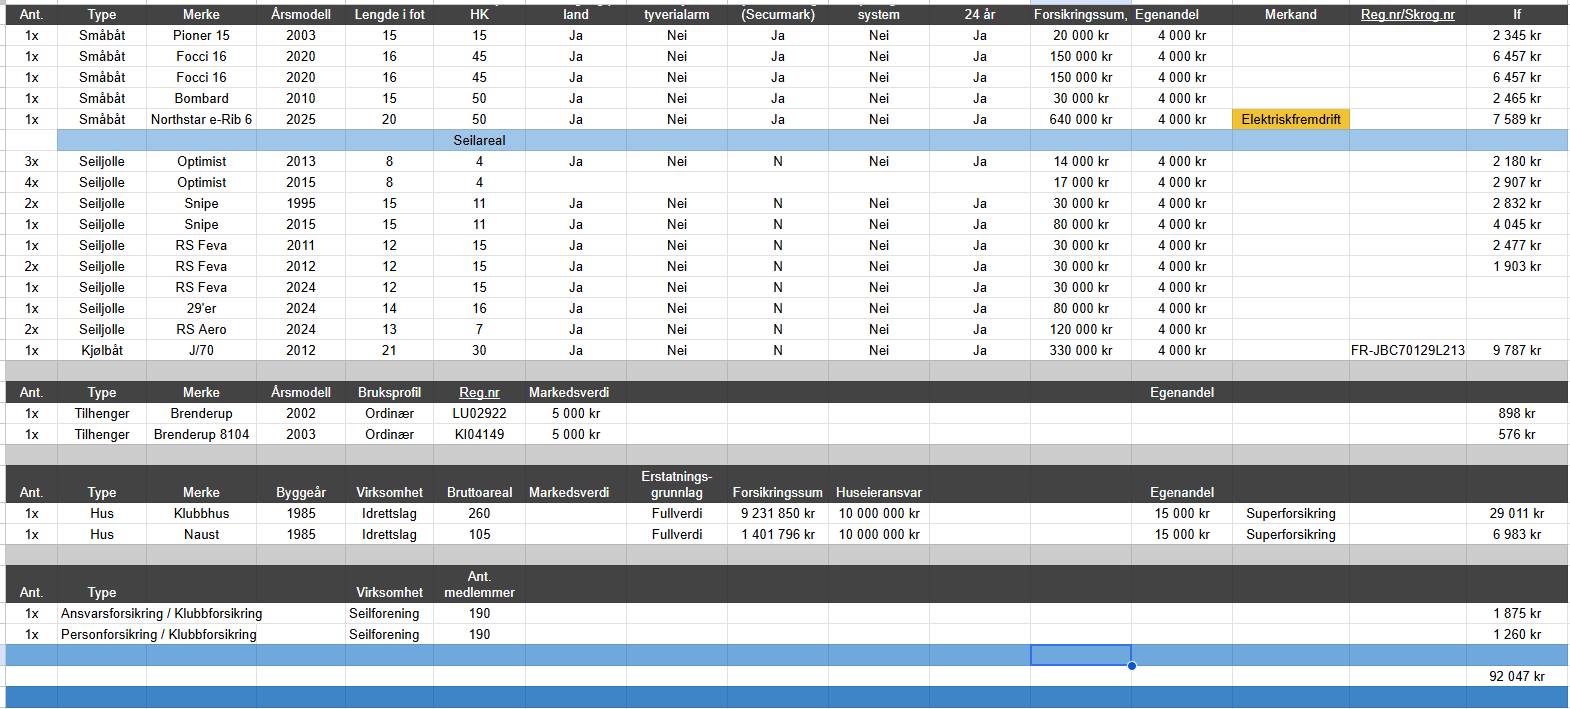Image resolution: width=1570 pixels, height=709 pixels.
Task: Click the fill handle of the selected cell
Action: [1131, 665]
